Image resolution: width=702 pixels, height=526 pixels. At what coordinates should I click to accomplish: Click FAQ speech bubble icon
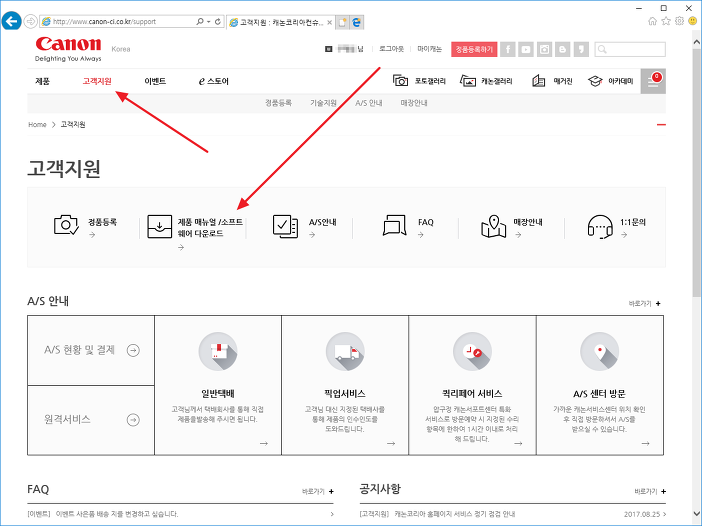394,225
